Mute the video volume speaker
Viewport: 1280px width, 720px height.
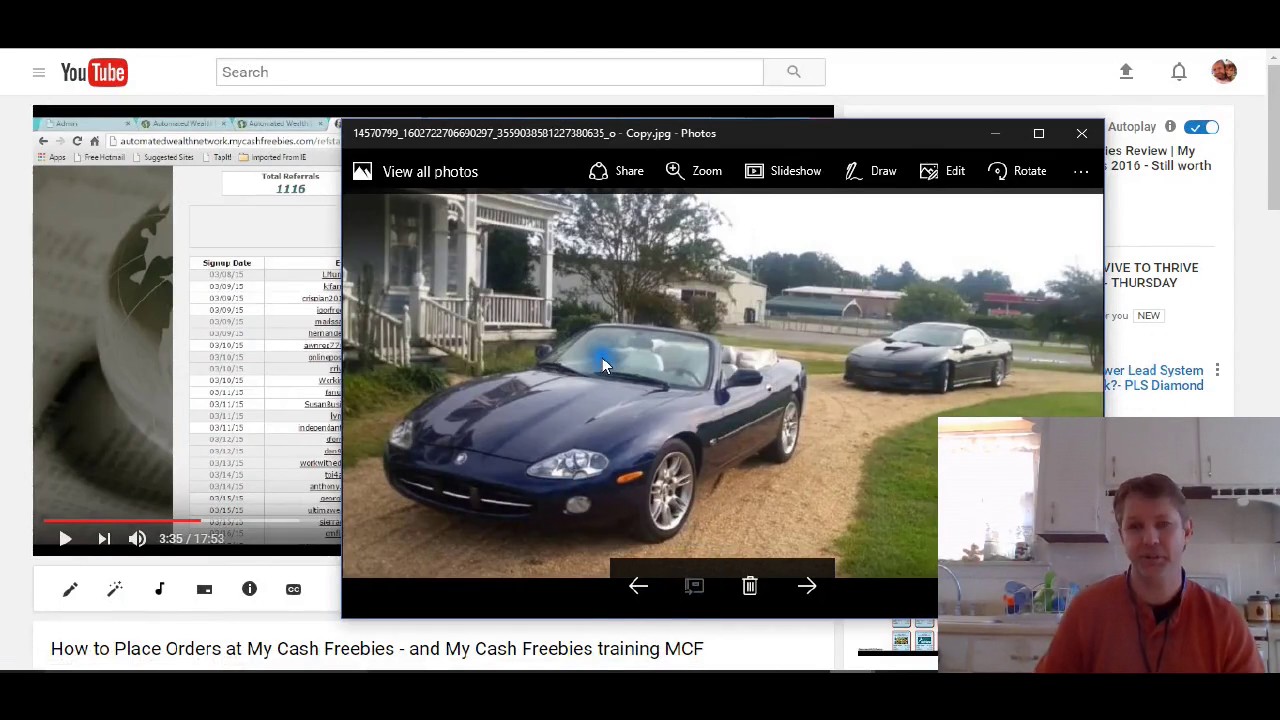(138, 539)
